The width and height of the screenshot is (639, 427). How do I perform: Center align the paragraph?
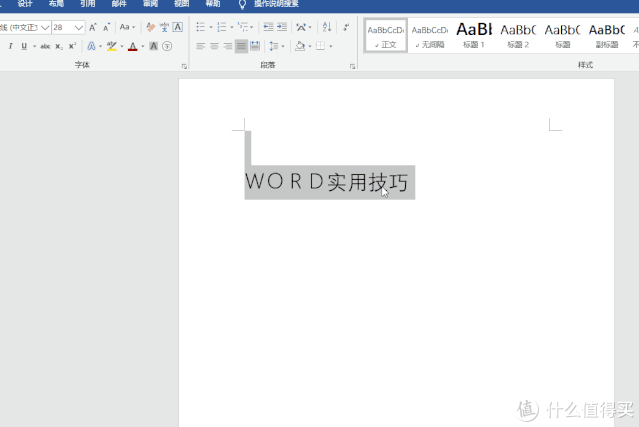click(x=214, y=46)
